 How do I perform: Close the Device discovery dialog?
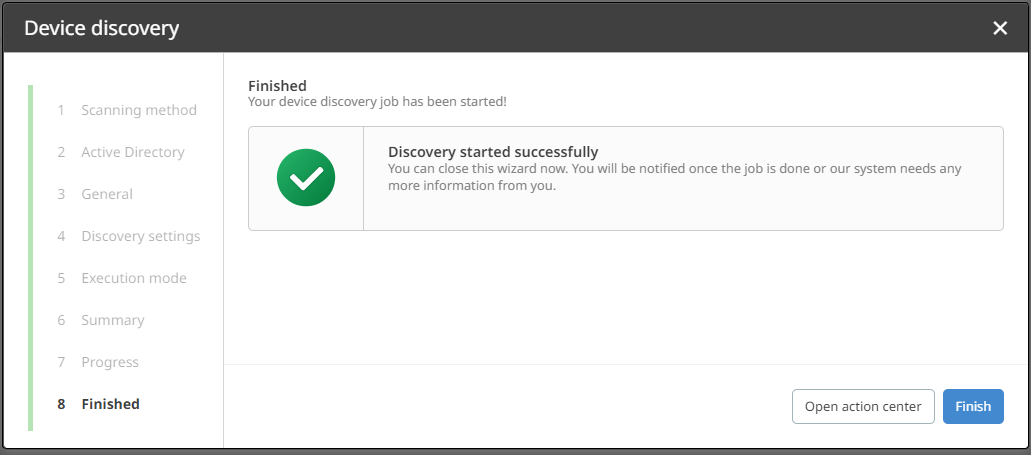pos(1000,28)
